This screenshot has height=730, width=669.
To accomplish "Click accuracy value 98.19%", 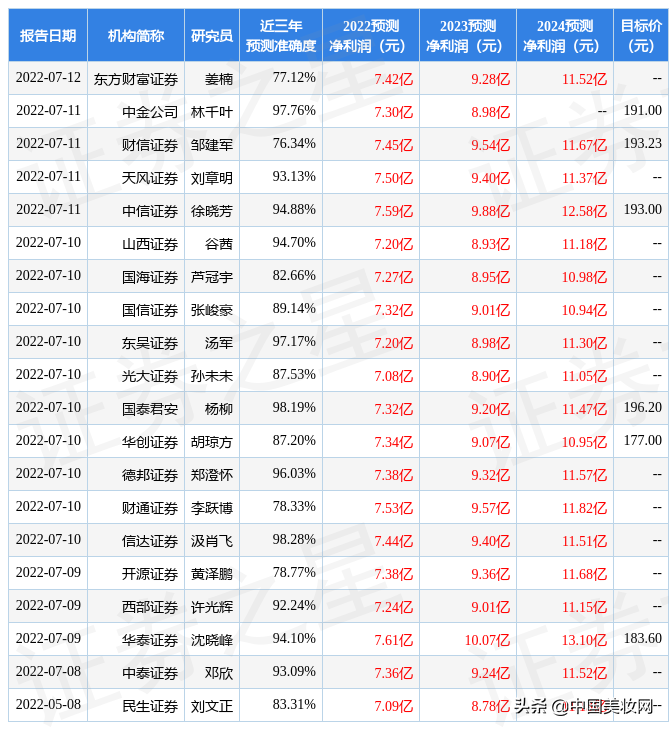I will [x=294, y=407].
